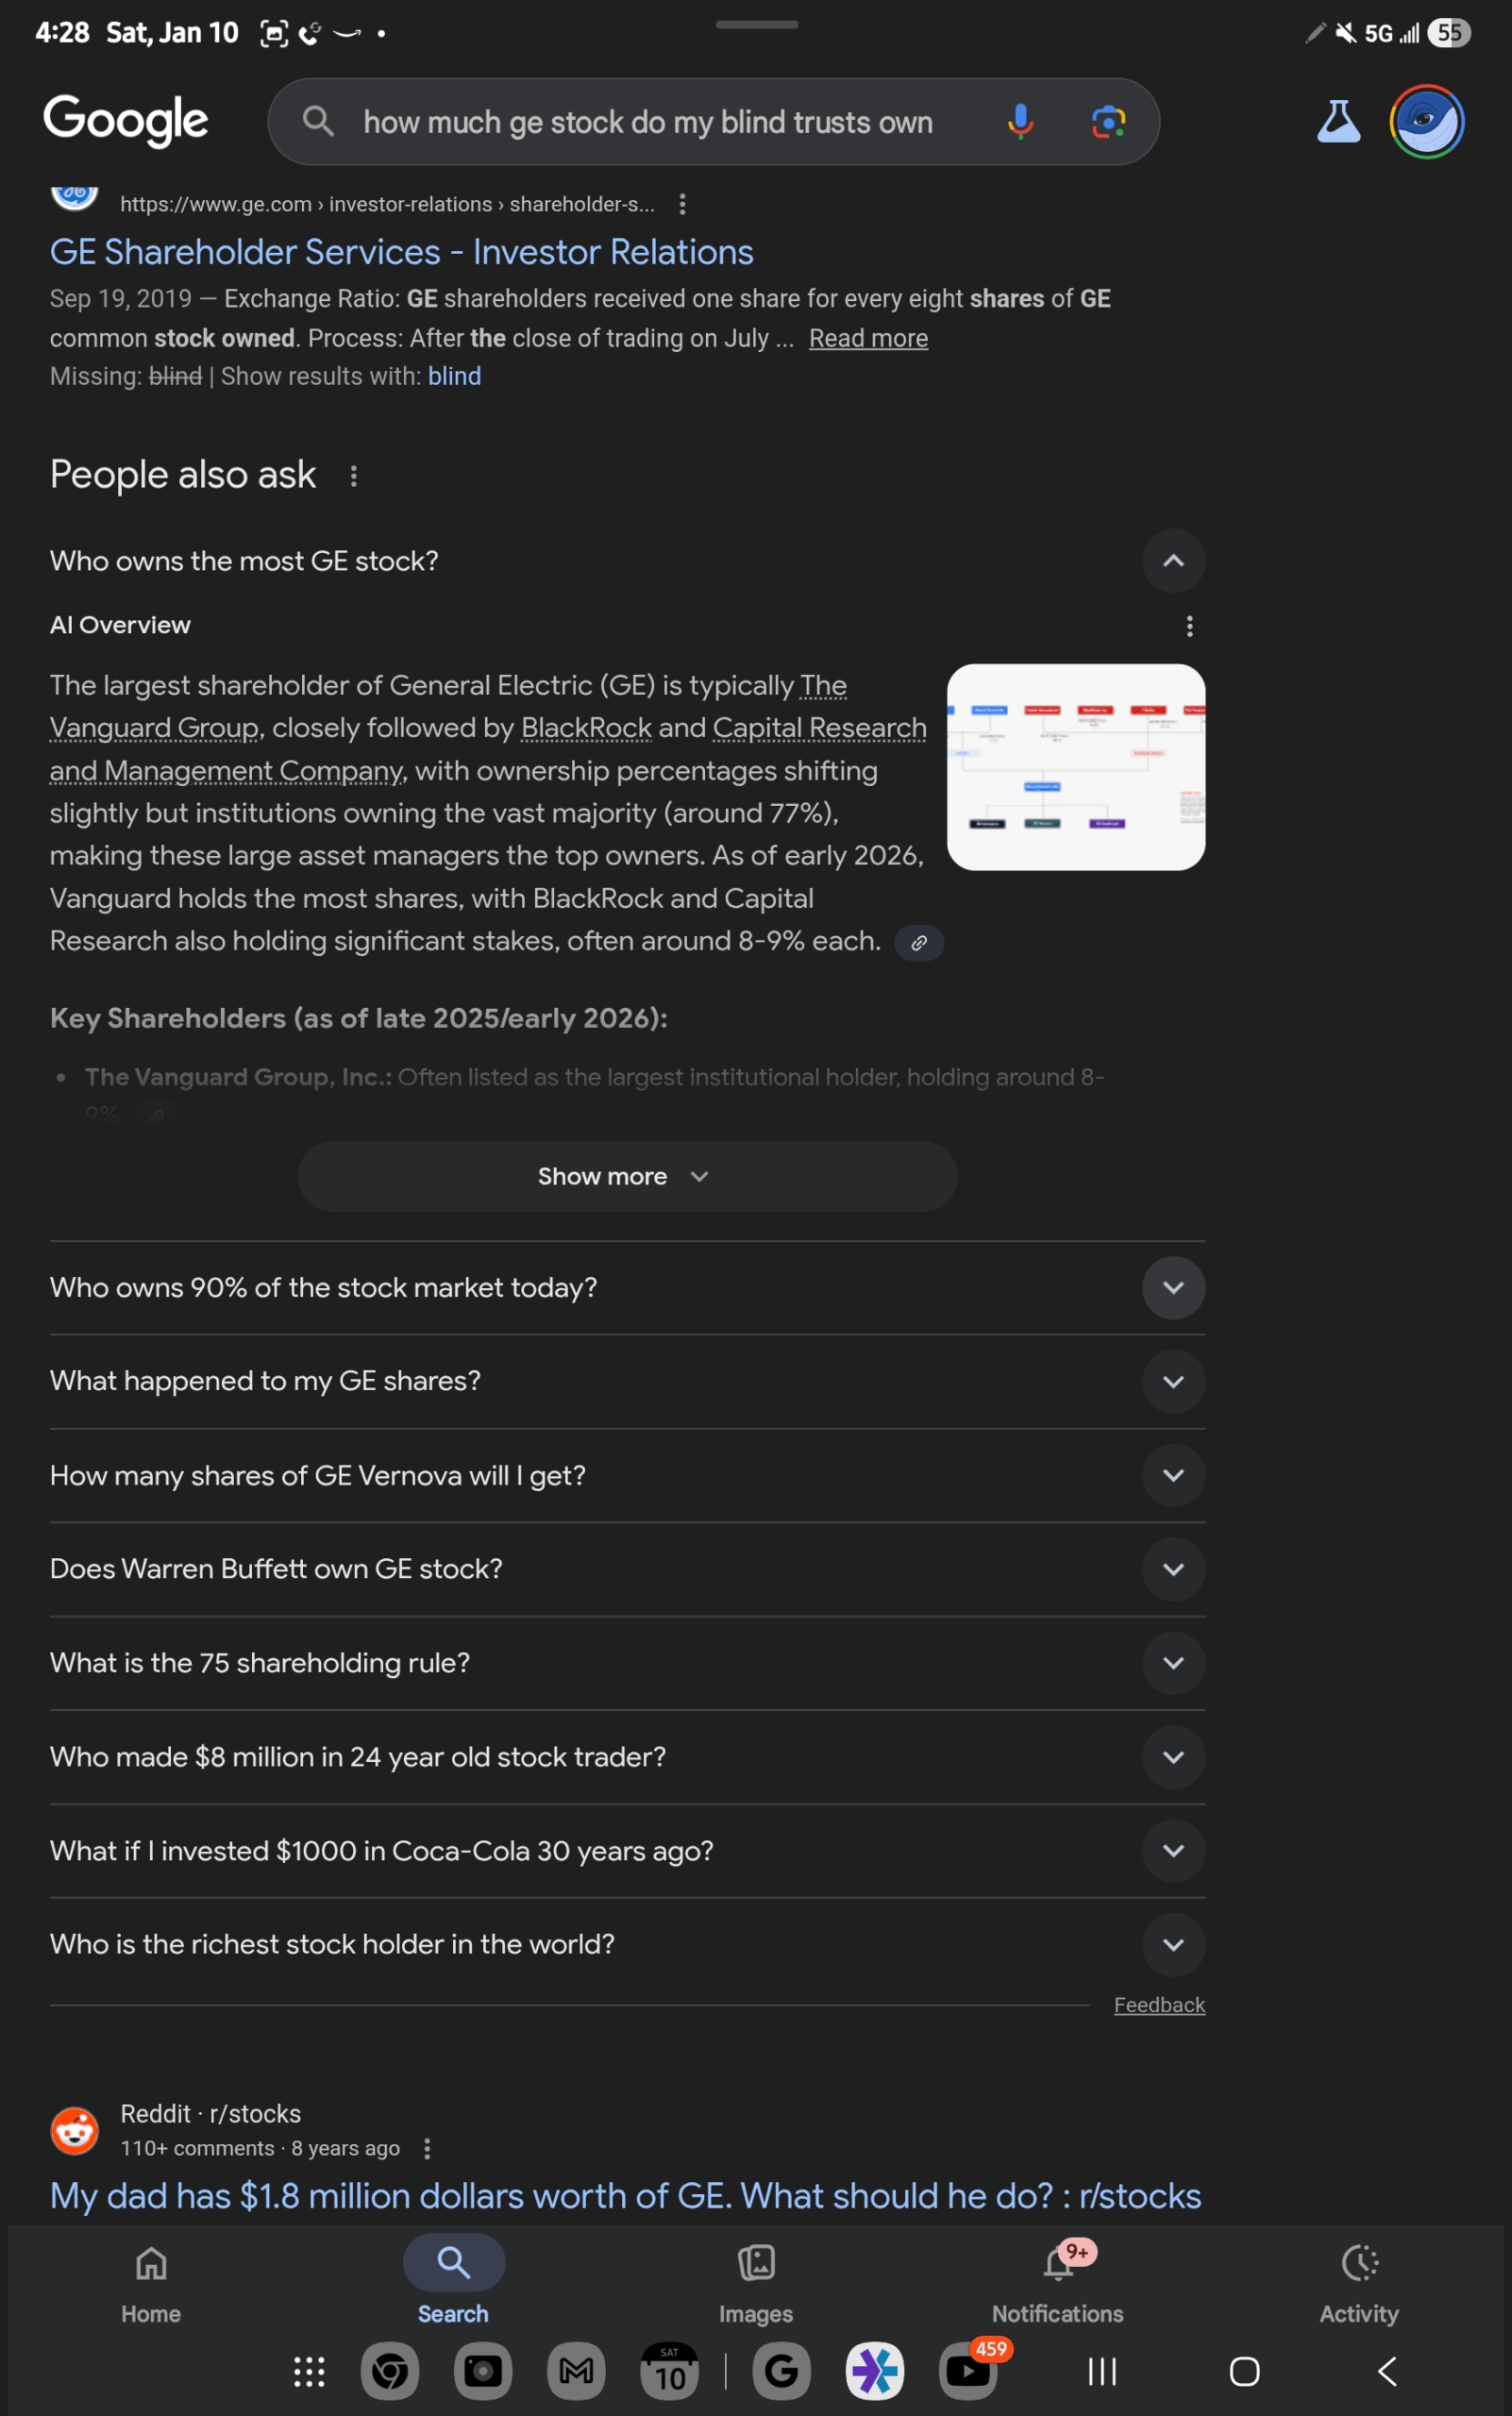Tap the voice search microphone icon
1512x2416 pixels.
click(x=1020, y=122)
